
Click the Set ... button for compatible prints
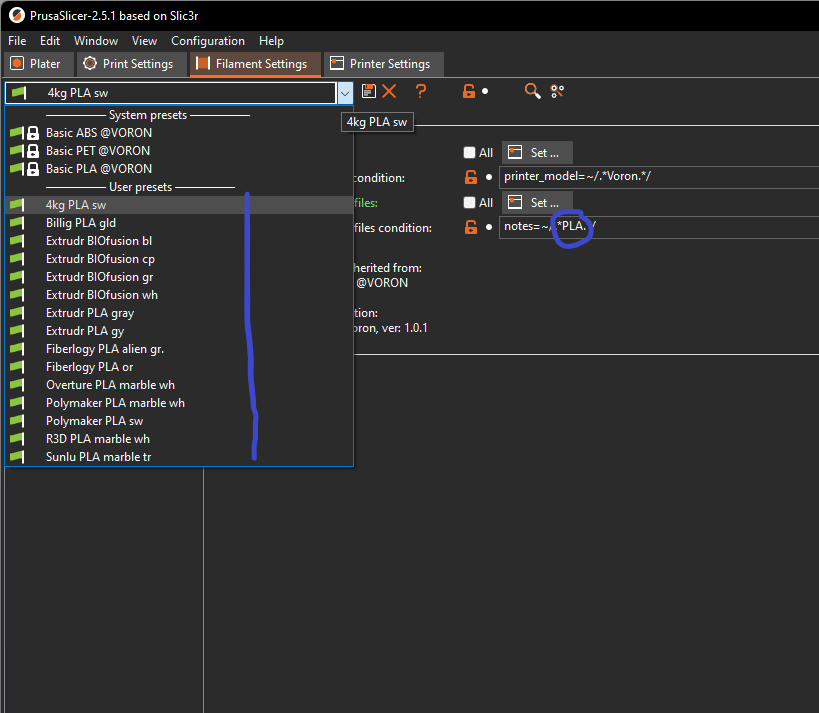tap(537, 202)
